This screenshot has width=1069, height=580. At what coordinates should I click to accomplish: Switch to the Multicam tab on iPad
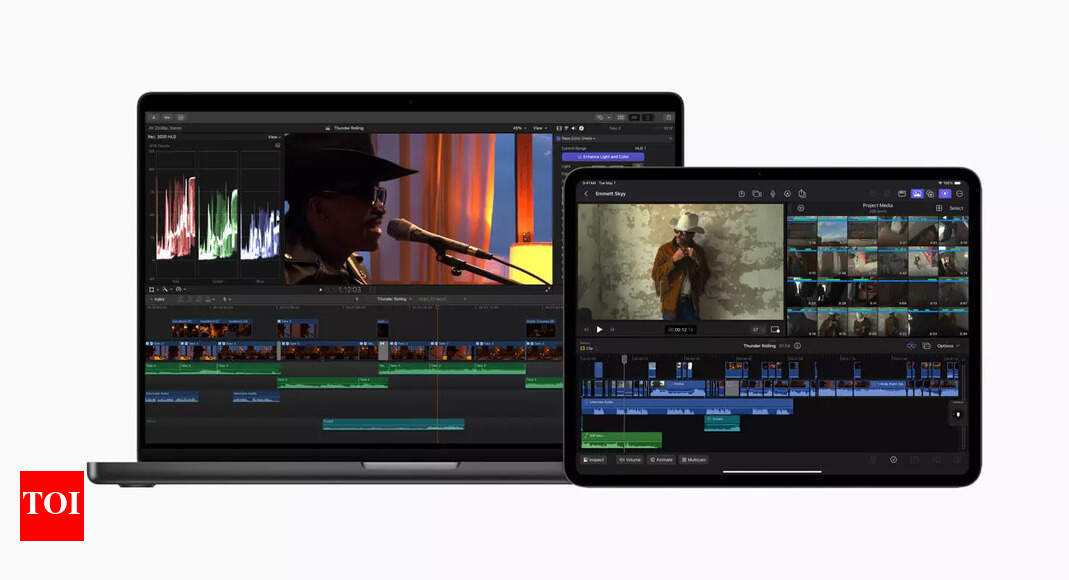(693, 459)
